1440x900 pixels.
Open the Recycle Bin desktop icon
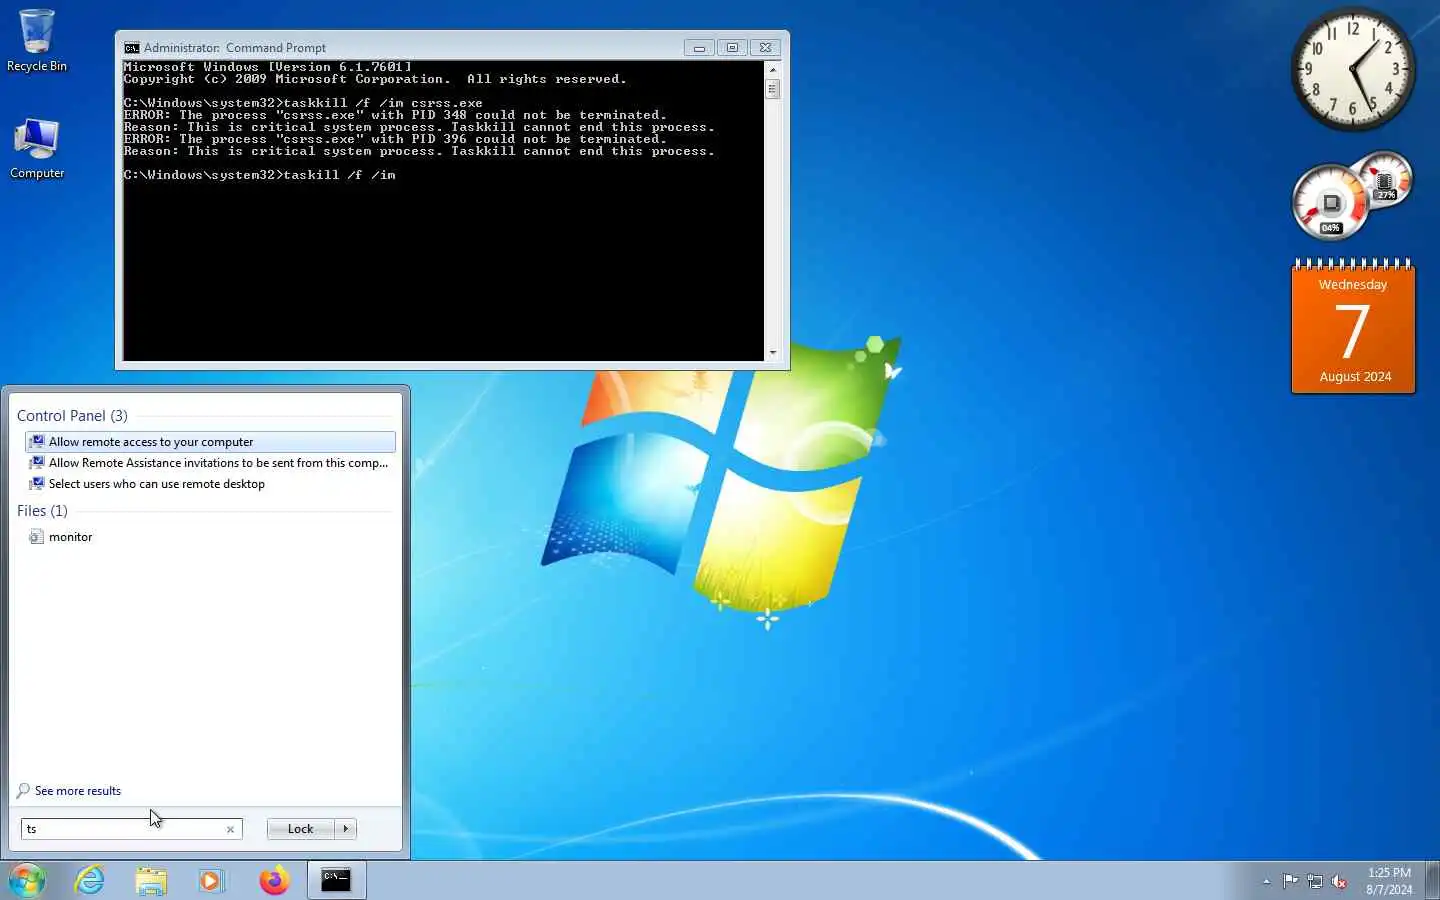pyautogui.click(x=37, y=41)
